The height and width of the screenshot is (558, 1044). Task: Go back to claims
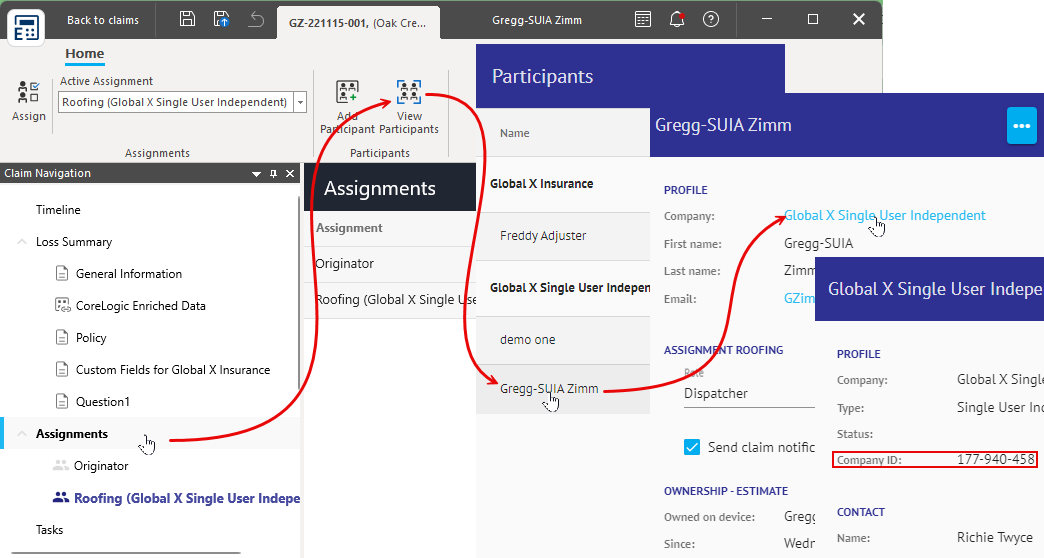(103, 20)
